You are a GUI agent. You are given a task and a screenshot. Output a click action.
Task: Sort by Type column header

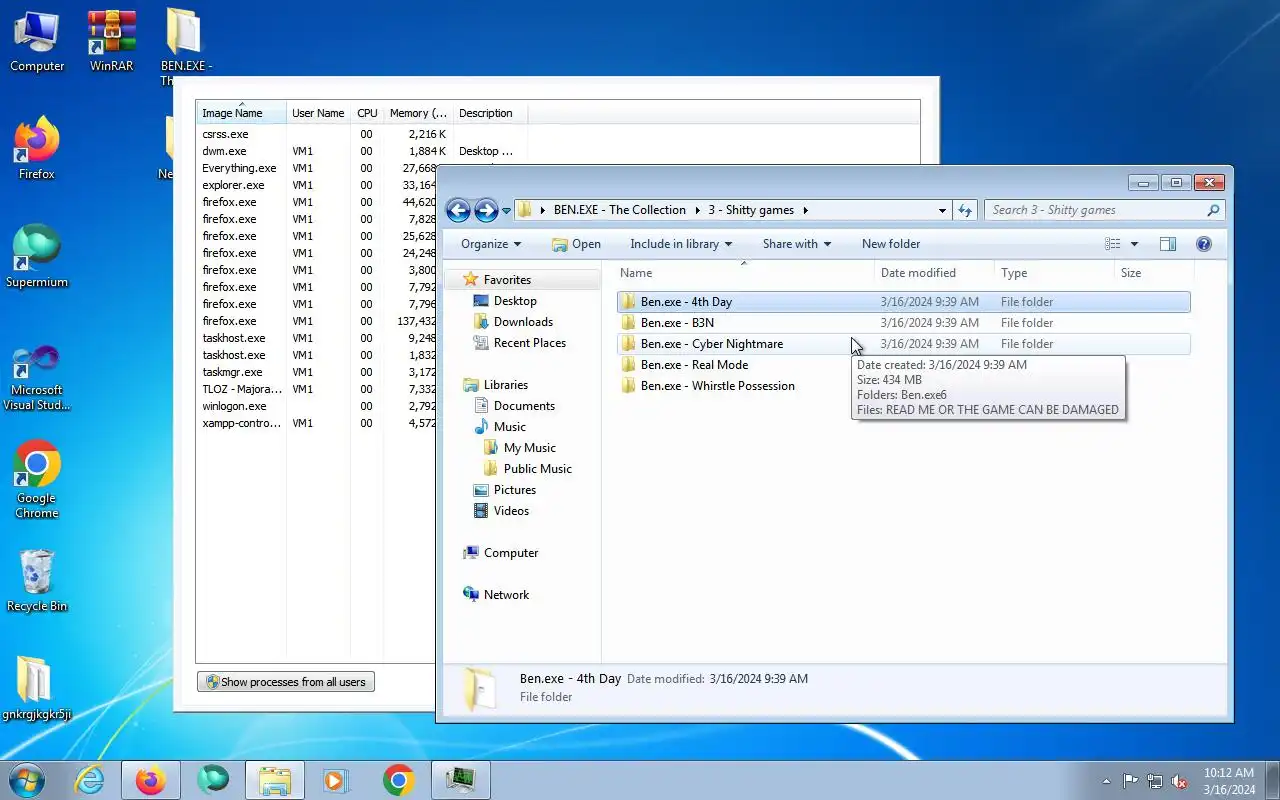(x=1054, y=273)
